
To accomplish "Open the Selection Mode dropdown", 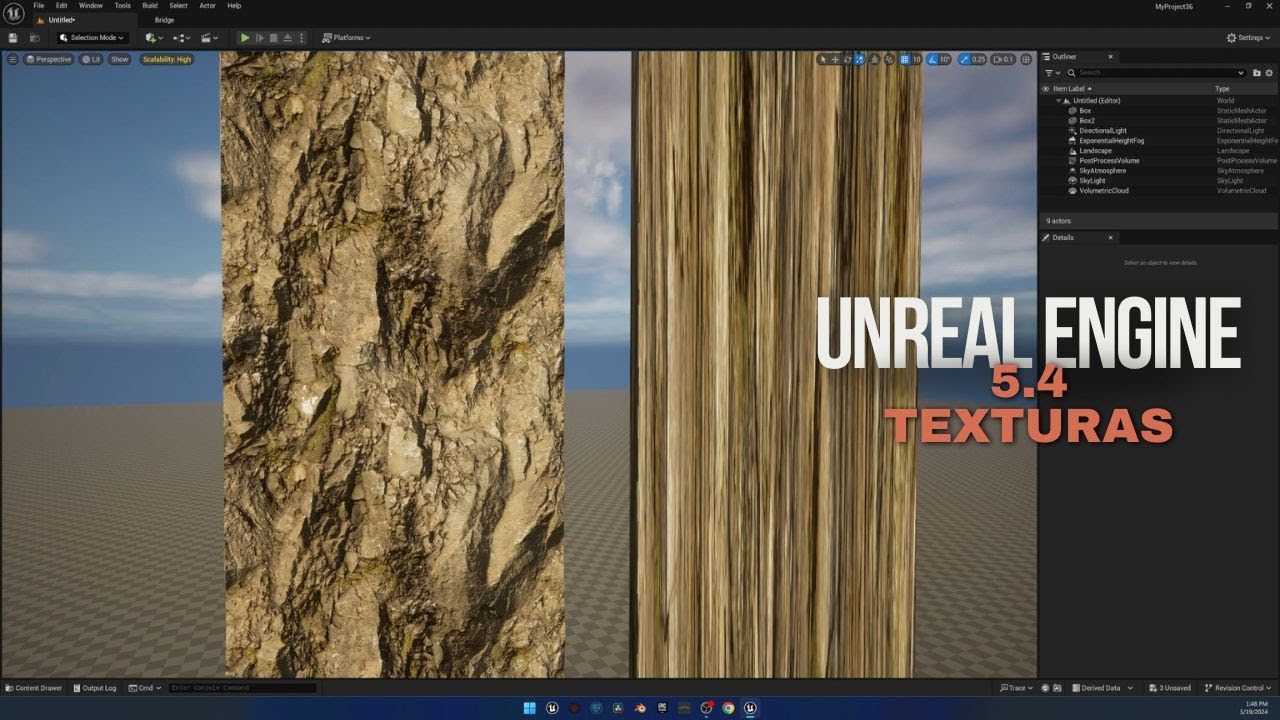I will (x=92, y=38).
